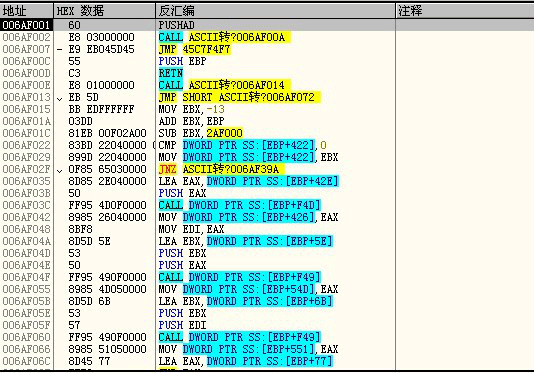The image size is (534, 373).
Task: Click MOV [EBP+551],EAX instruction
Action: coord(248,349)
